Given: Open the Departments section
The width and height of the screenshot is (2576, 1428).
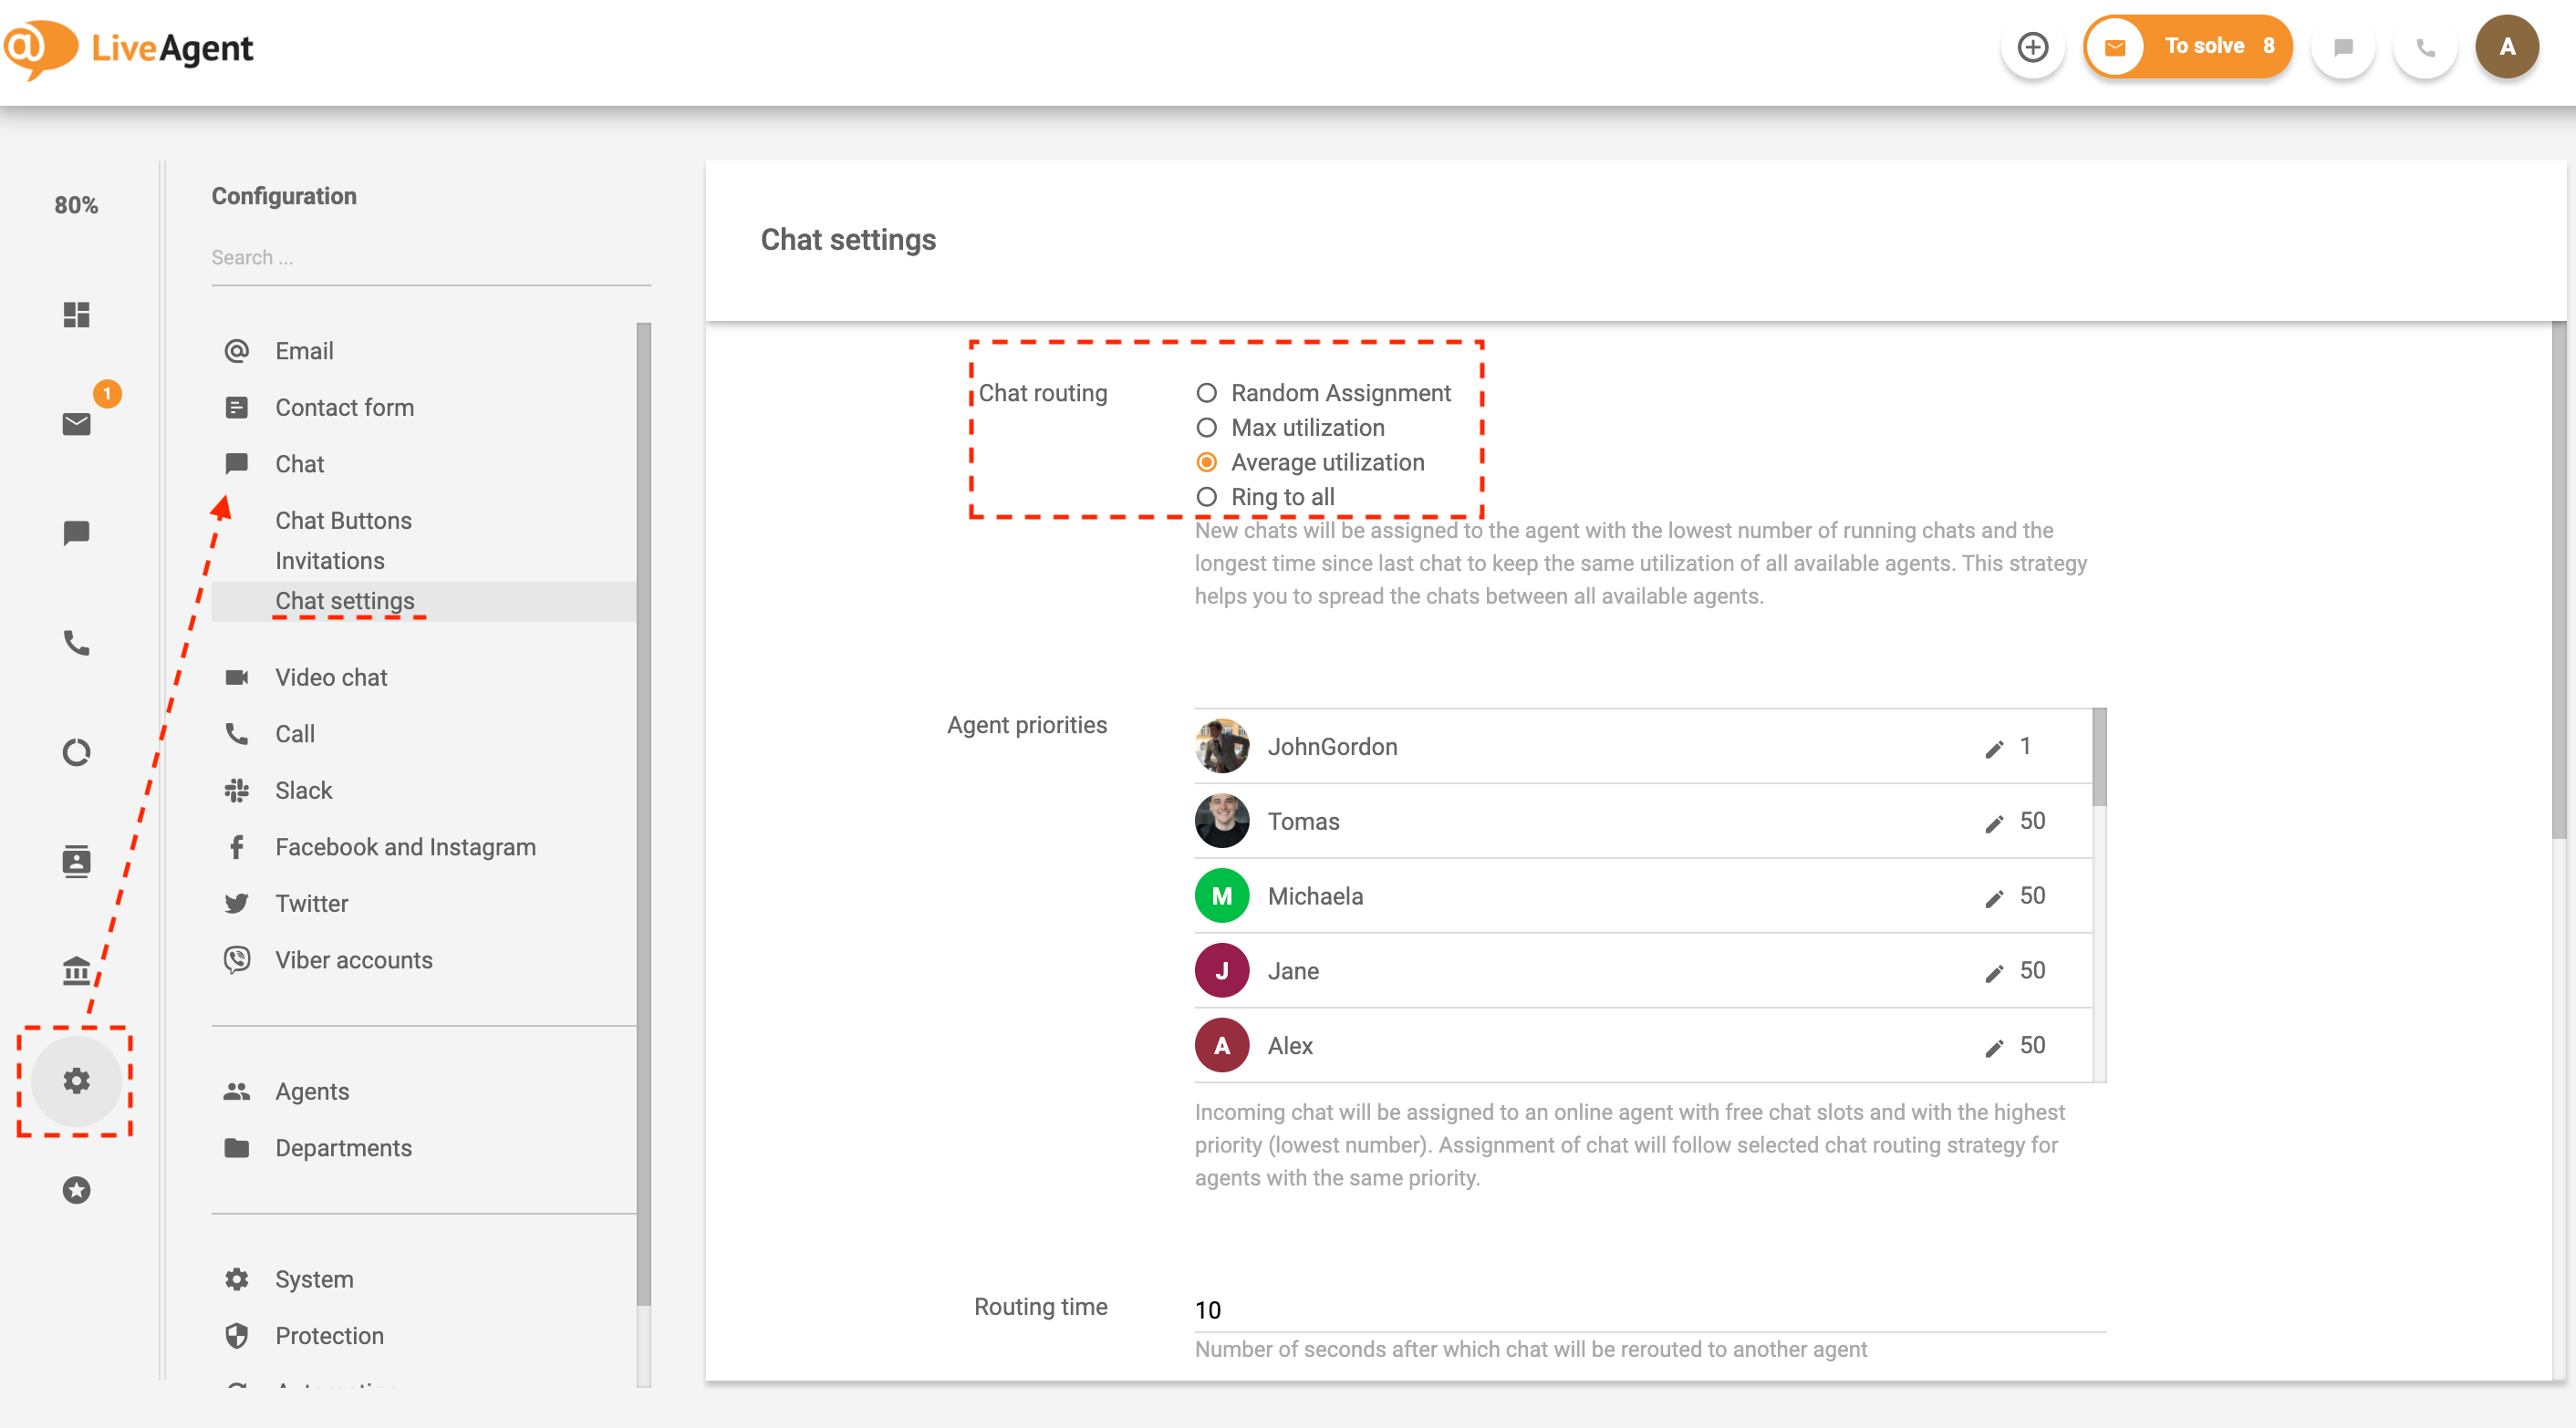Looking at the screenshot, I should point(343,1147).
